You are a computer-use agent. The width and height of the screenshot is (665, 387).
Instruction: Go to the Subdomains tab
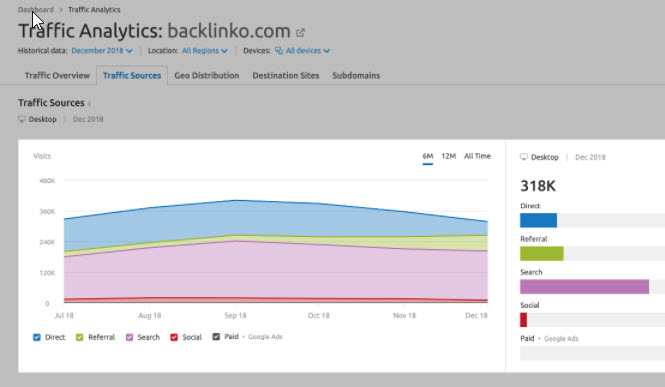pos(356,75)
